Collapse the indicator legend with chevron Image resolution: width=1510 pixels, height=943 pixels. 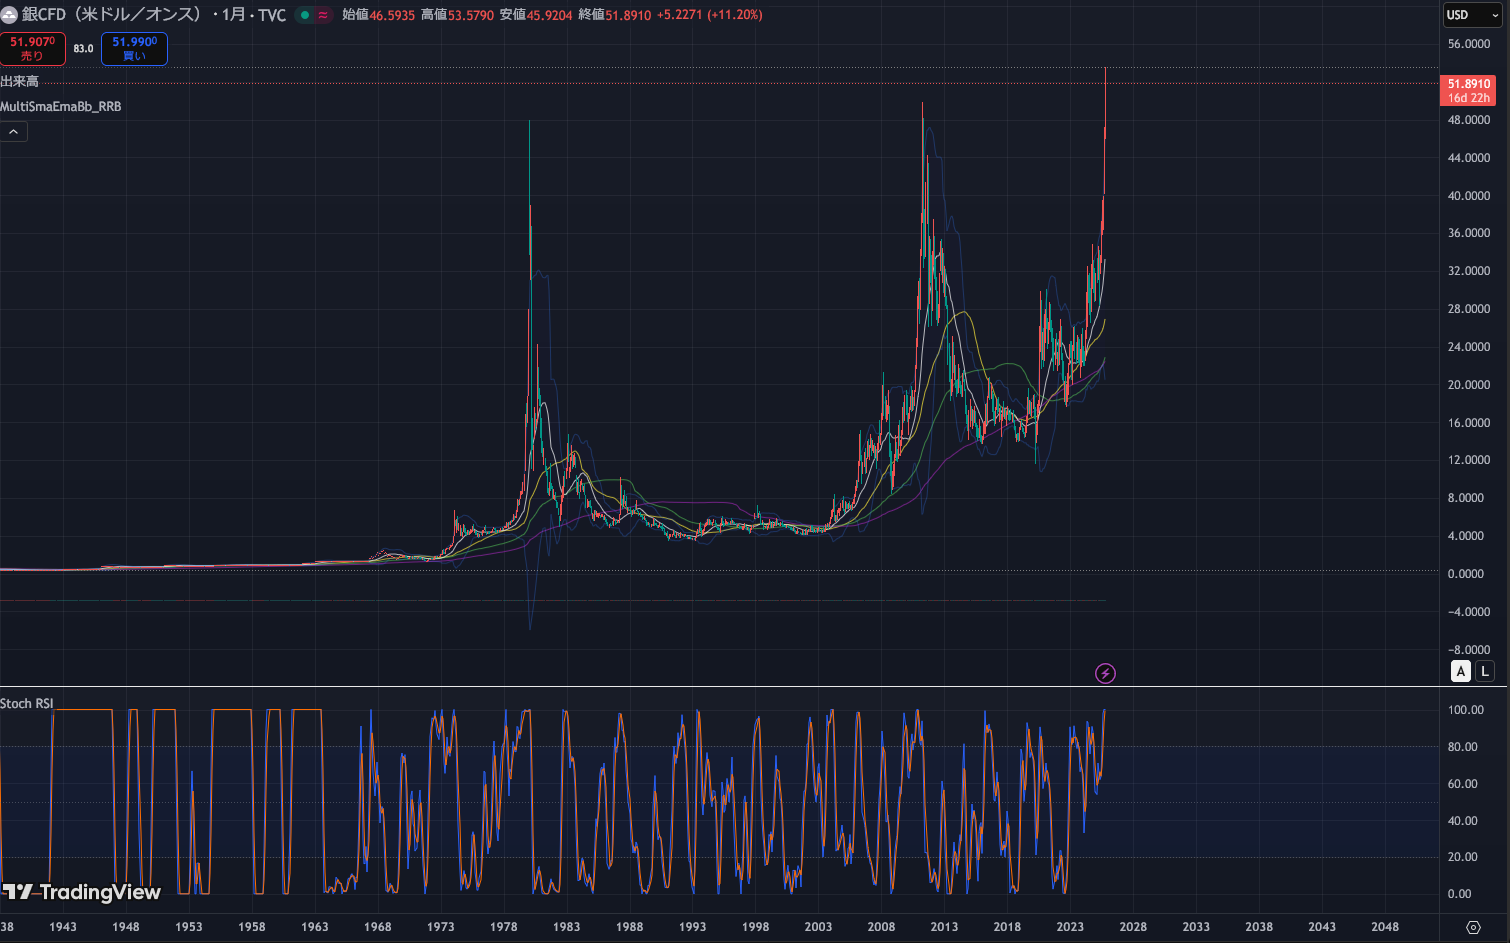[14, 132]
